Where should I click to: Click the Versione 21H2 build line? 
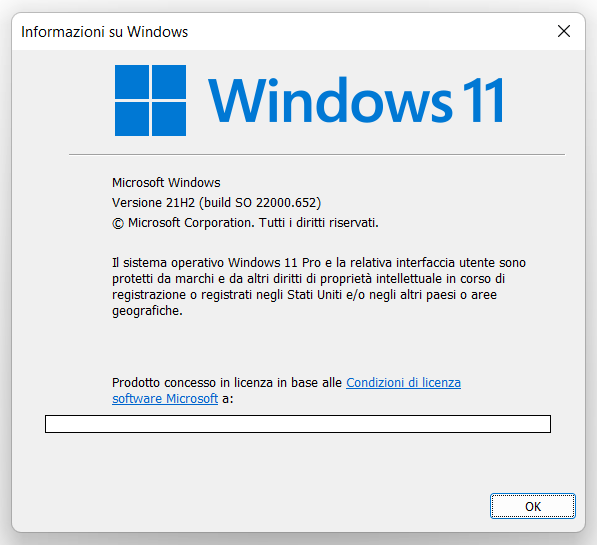click(216, 203)
